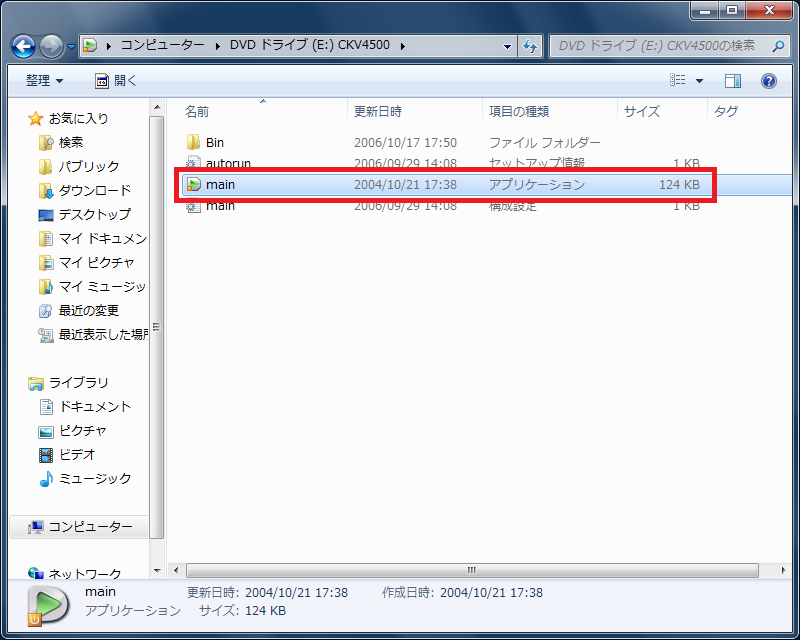
Task: Open the view options dropdown arrow
Action: [x=699, y=81]
